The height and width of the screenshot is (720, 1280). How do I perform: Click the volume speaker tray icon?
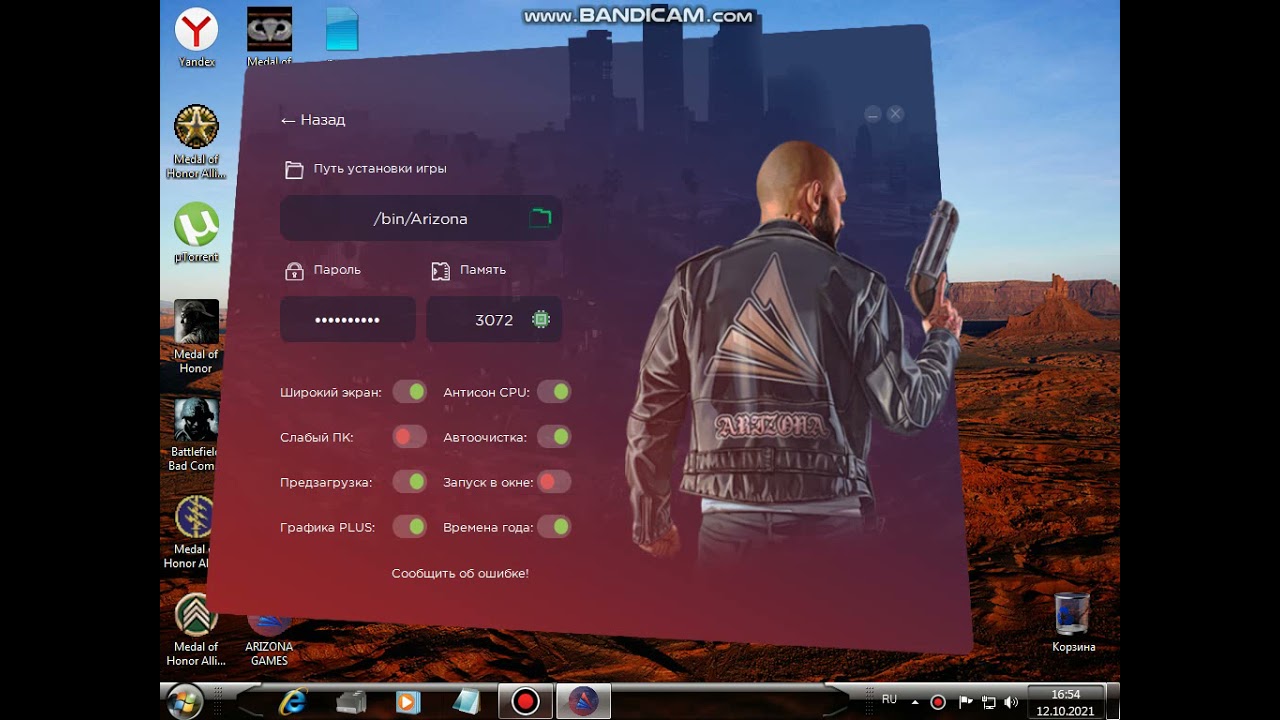coord(1010,702)
